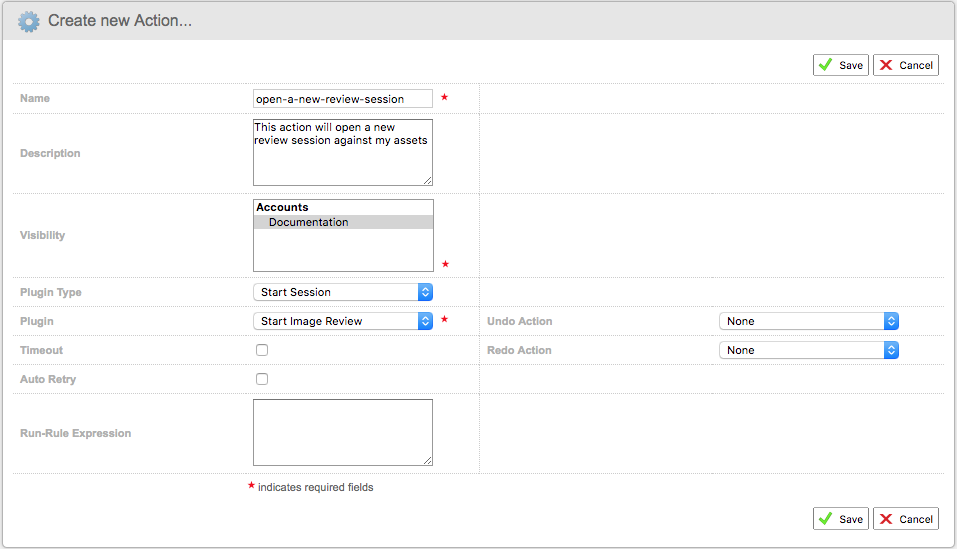Click the Create new Action title text

tap(120, 21)
